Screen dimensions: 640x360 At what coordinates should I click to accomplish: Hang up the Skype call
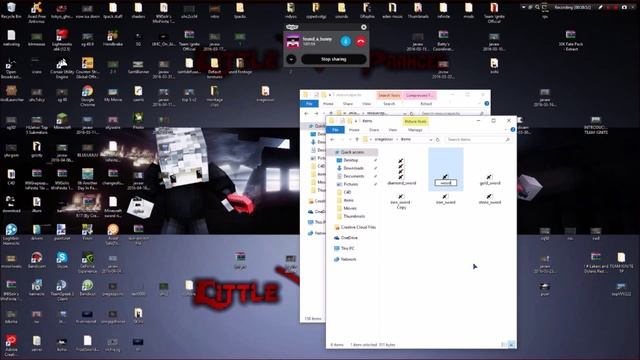360,41
